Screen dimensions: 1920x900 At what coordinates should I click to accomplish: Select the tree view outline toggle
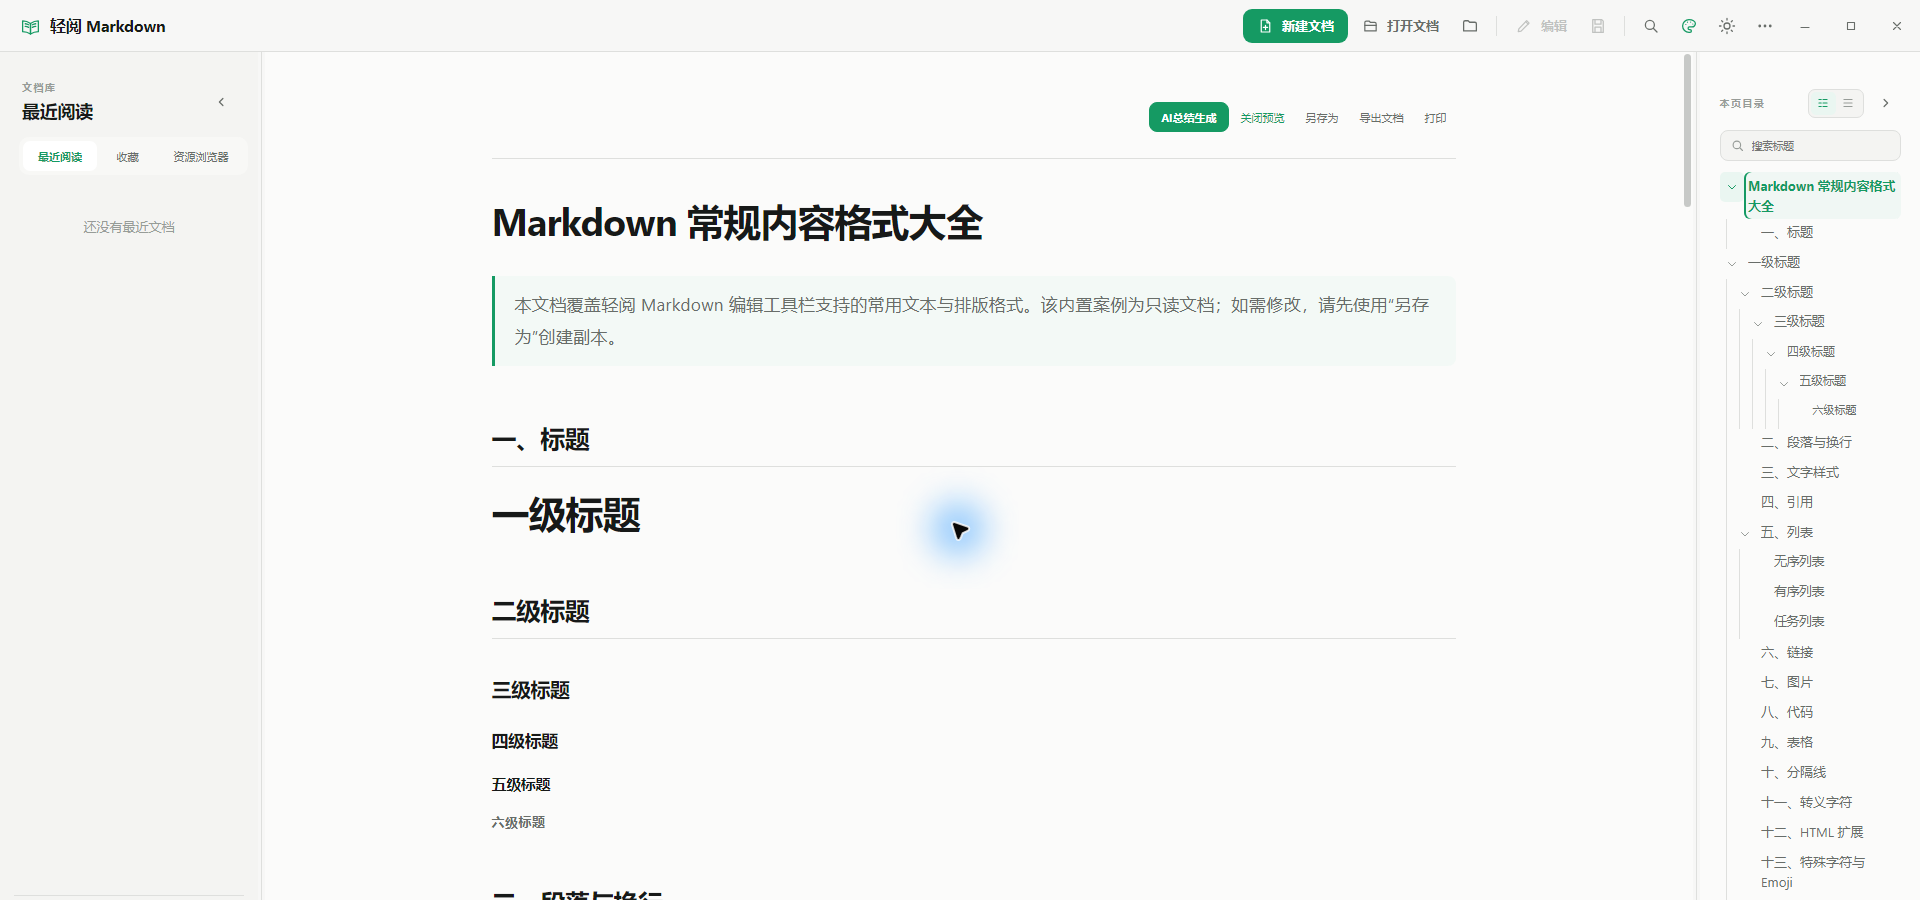pos(1823,103)
